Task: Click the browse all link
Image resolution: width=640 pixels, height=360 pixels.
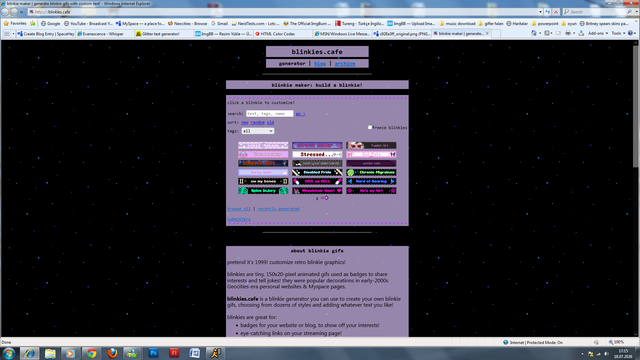Action: 239,209
